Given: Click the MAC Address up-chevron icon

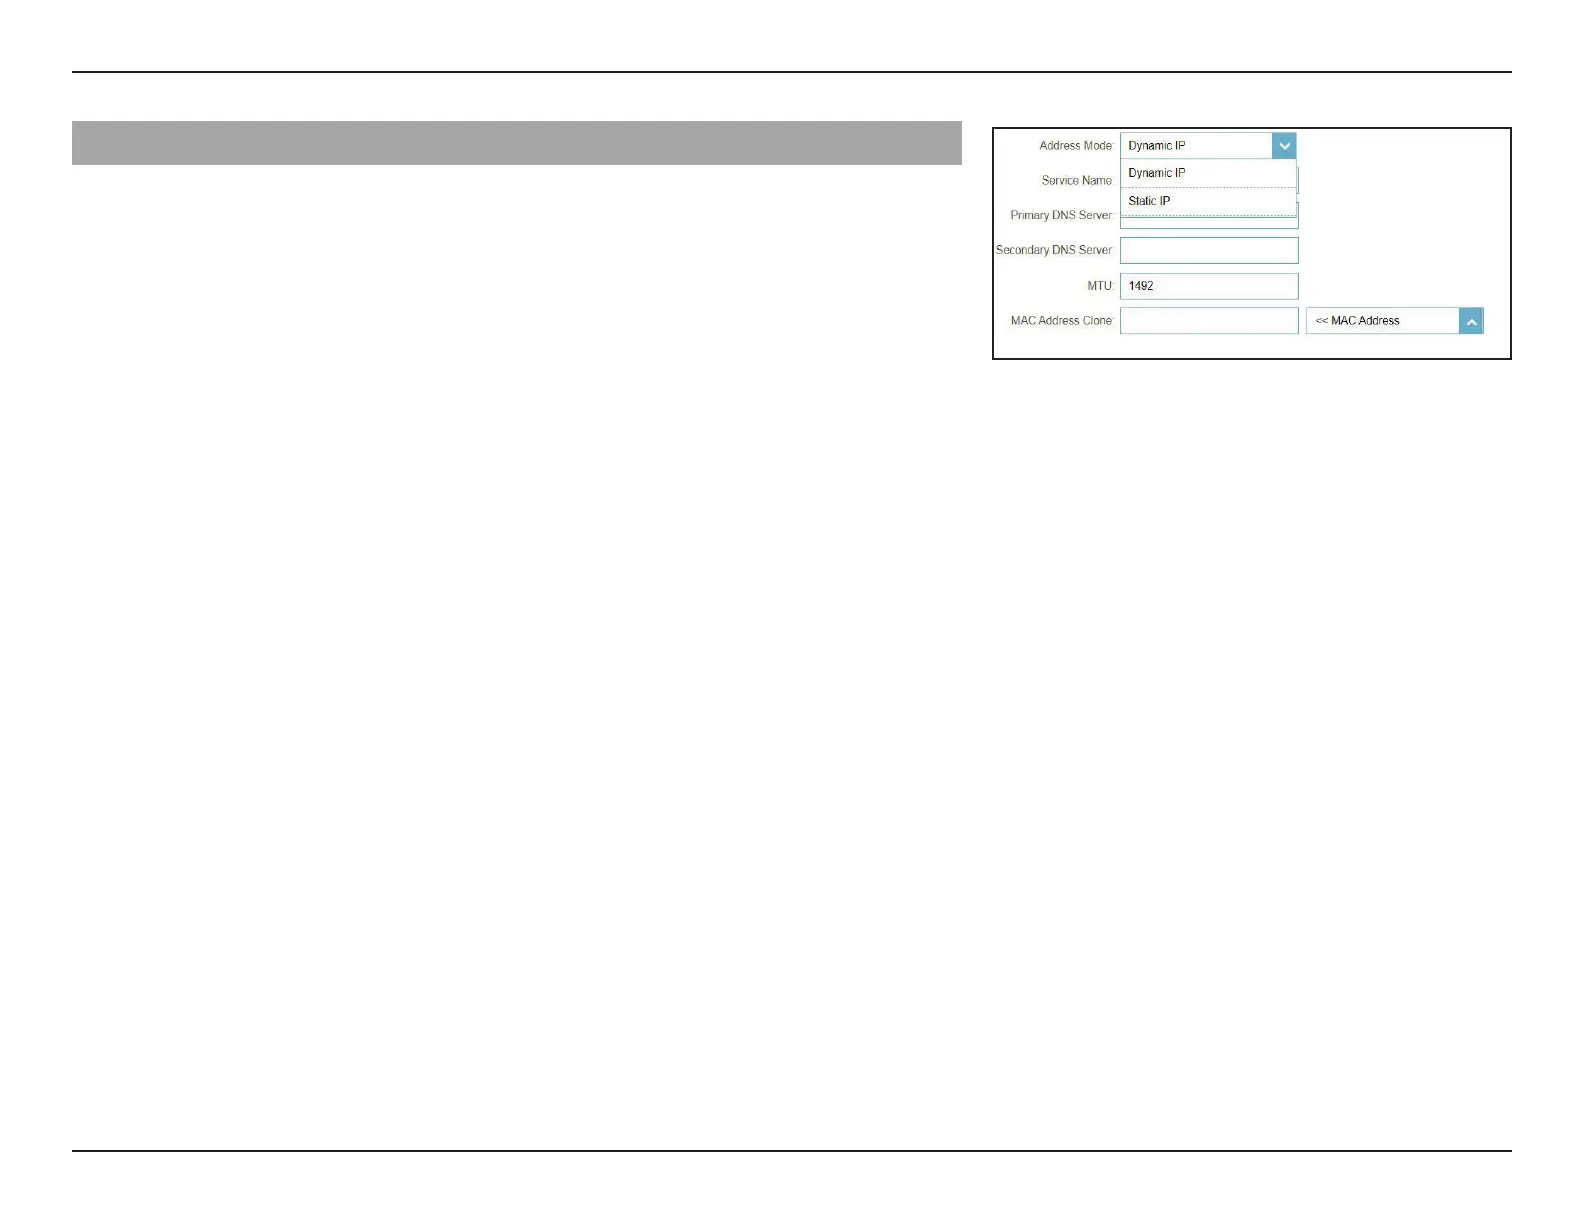Looking at the screenshot, I should (x=1471, y=321).
